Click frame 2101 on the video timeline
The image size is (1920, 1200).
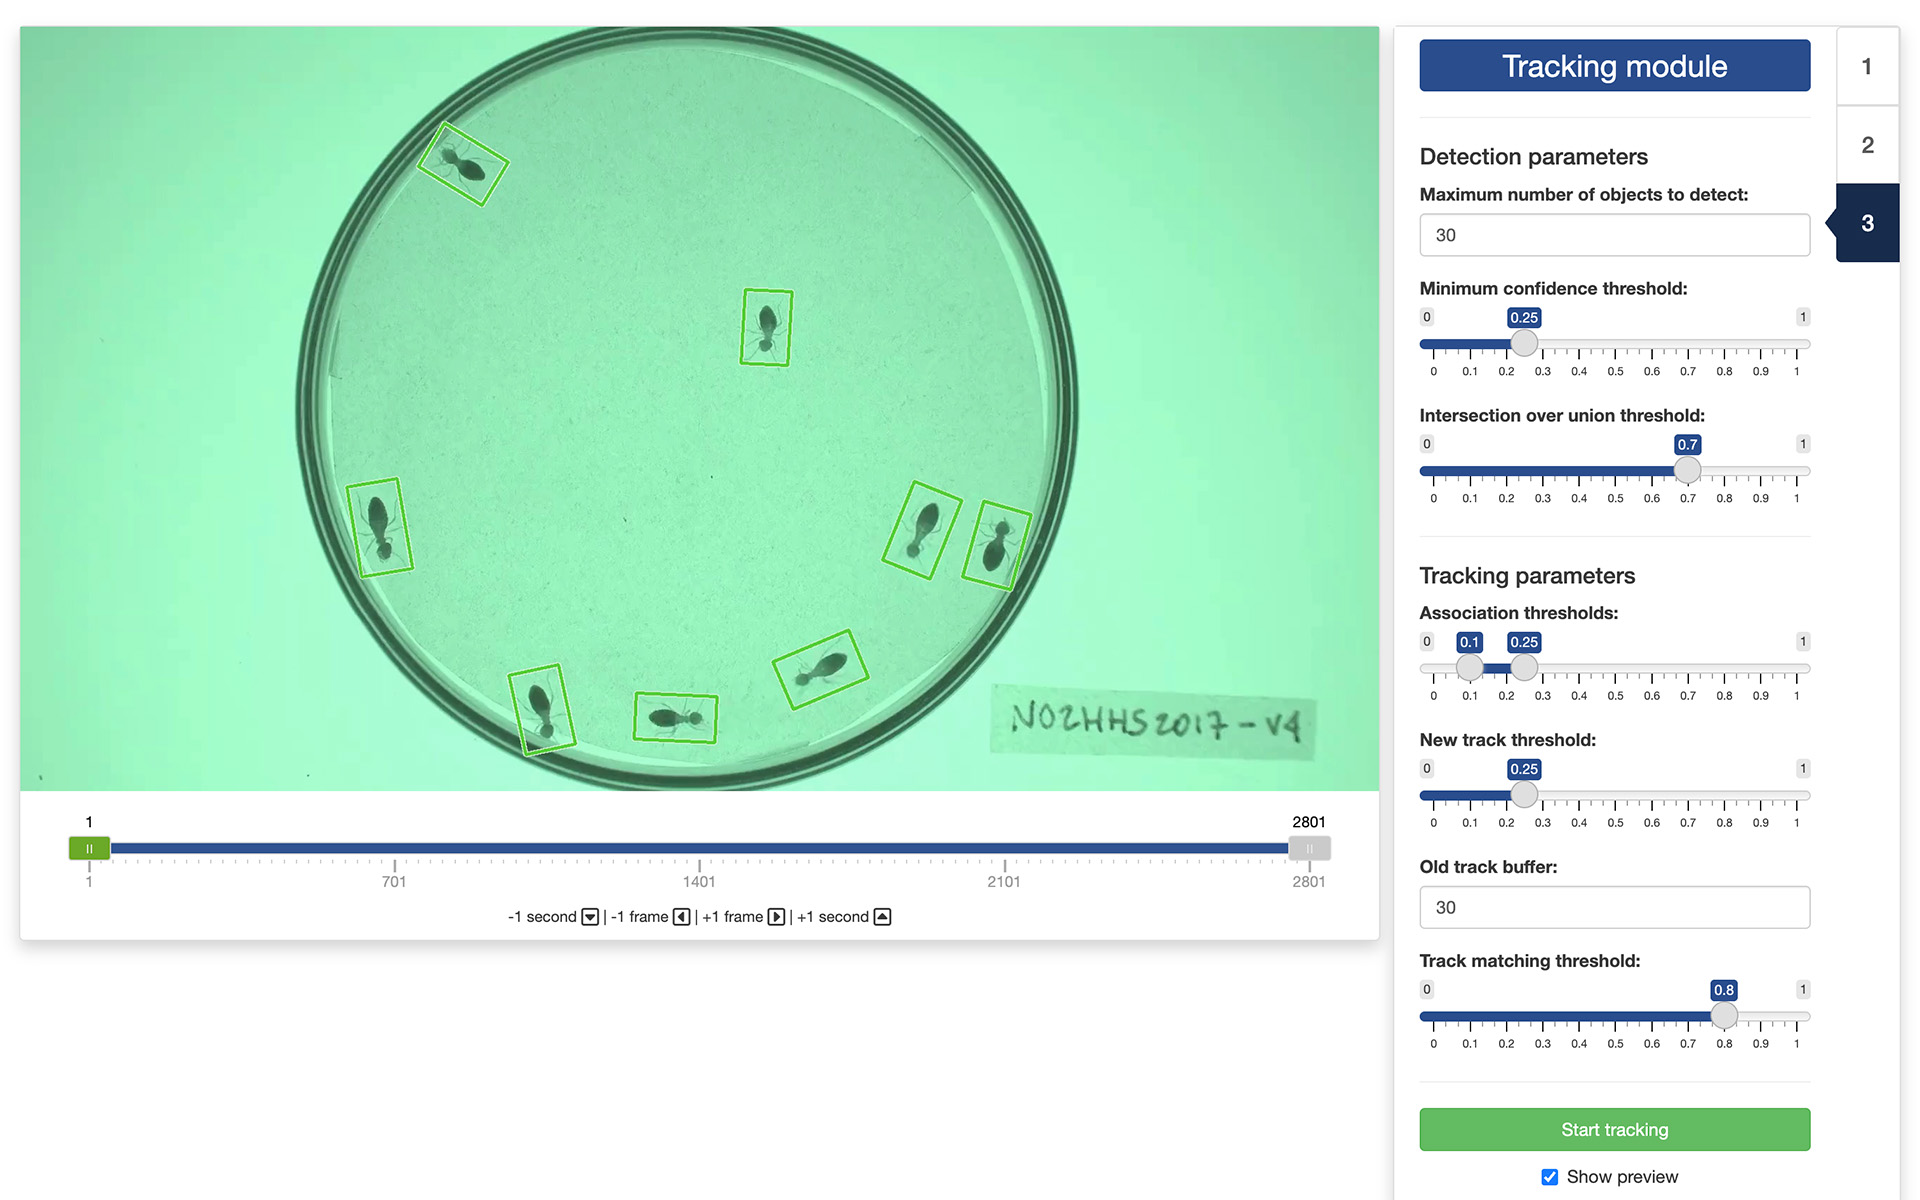(x=1004, y=881)
